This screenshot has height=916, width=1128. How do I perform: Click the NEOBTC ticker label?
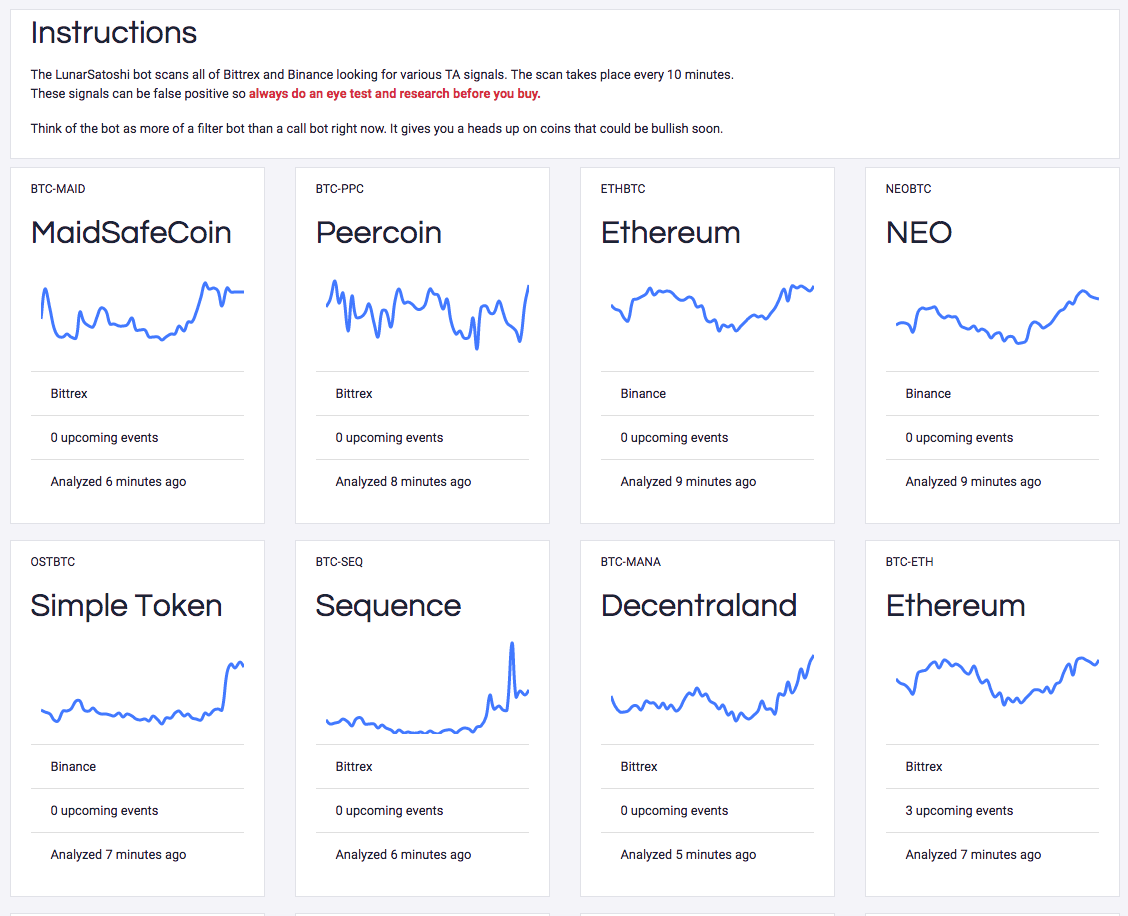click(908, 189)
